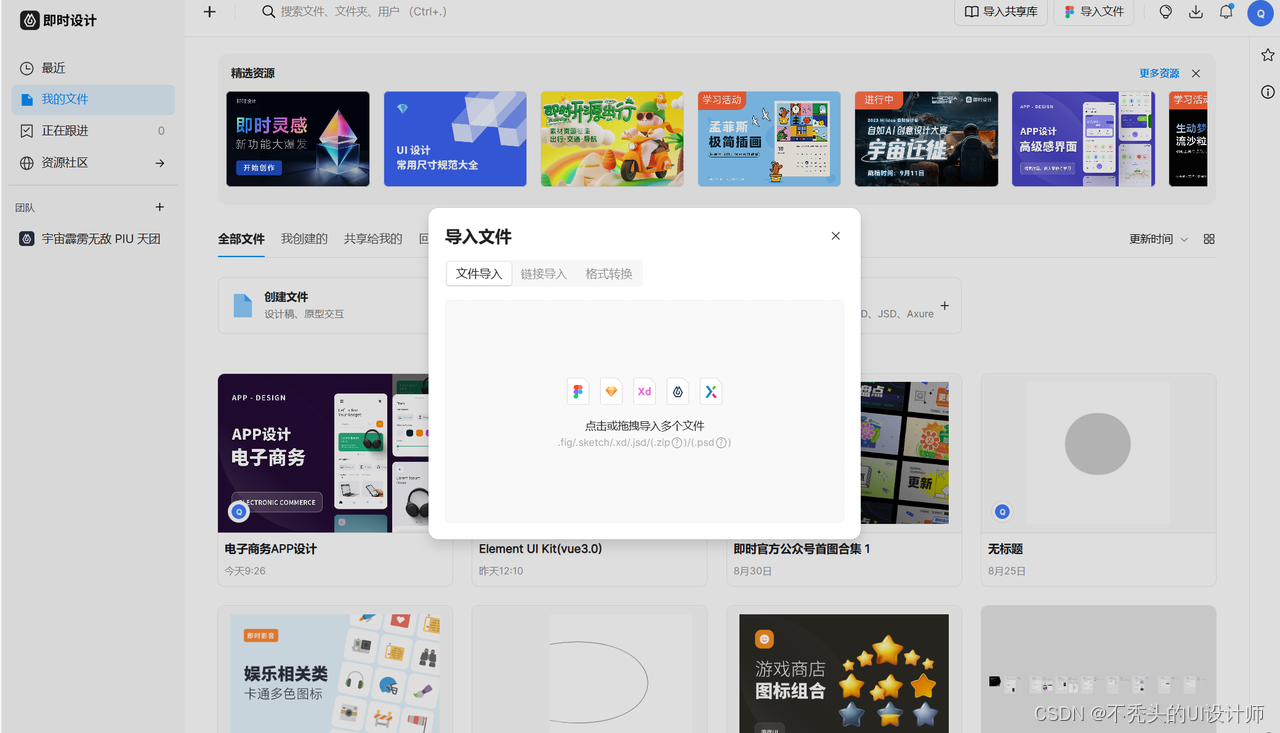The height and width of the screenshot is (733, 1280).
Task: Click the Q avatar badge on 无标题 card
Action: [1002, 512]
